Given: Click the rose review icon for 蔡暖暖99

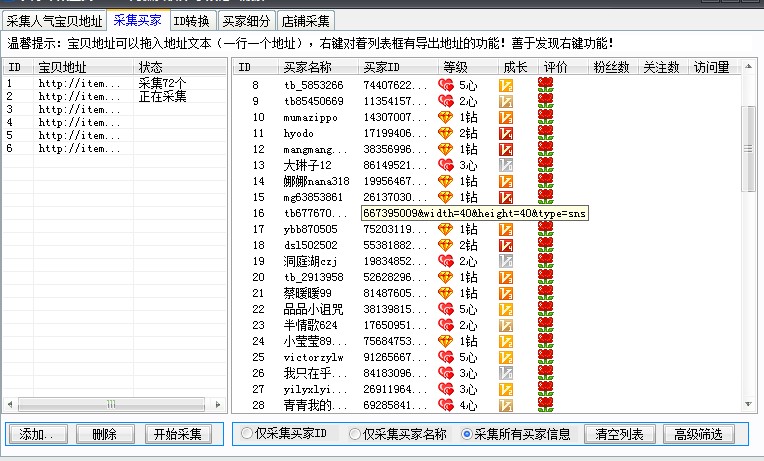Looking at the screenshot, I should tap(546, 294).
